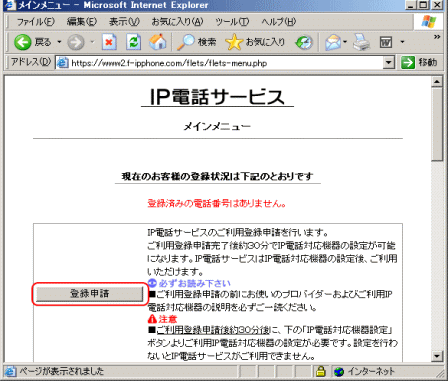This screenshot has width=448, height=381.
Task: Click the status bar page icon
Action: [x=10, y=371]
